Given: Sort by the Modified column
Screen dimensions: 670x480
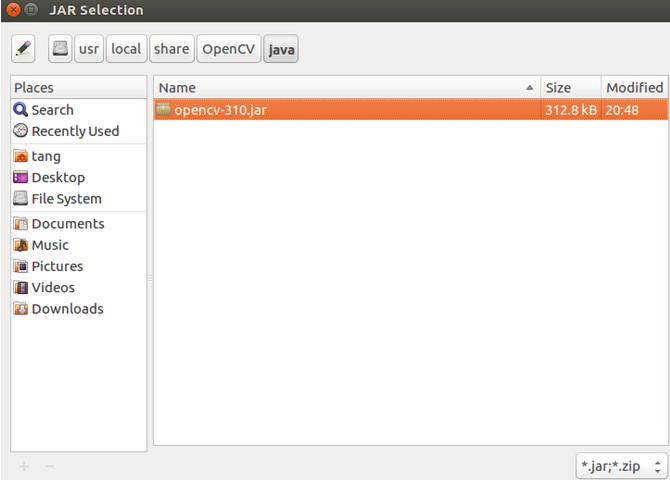Looking at the screenshot, I should tap(635, 88).
